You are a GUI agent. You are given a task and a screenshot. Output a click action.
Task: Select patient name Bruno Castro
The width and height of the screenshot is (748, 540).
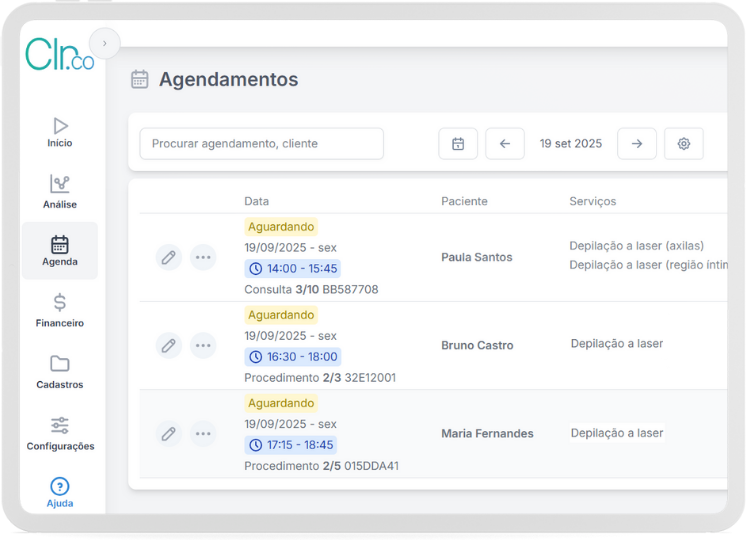[477, 345]
